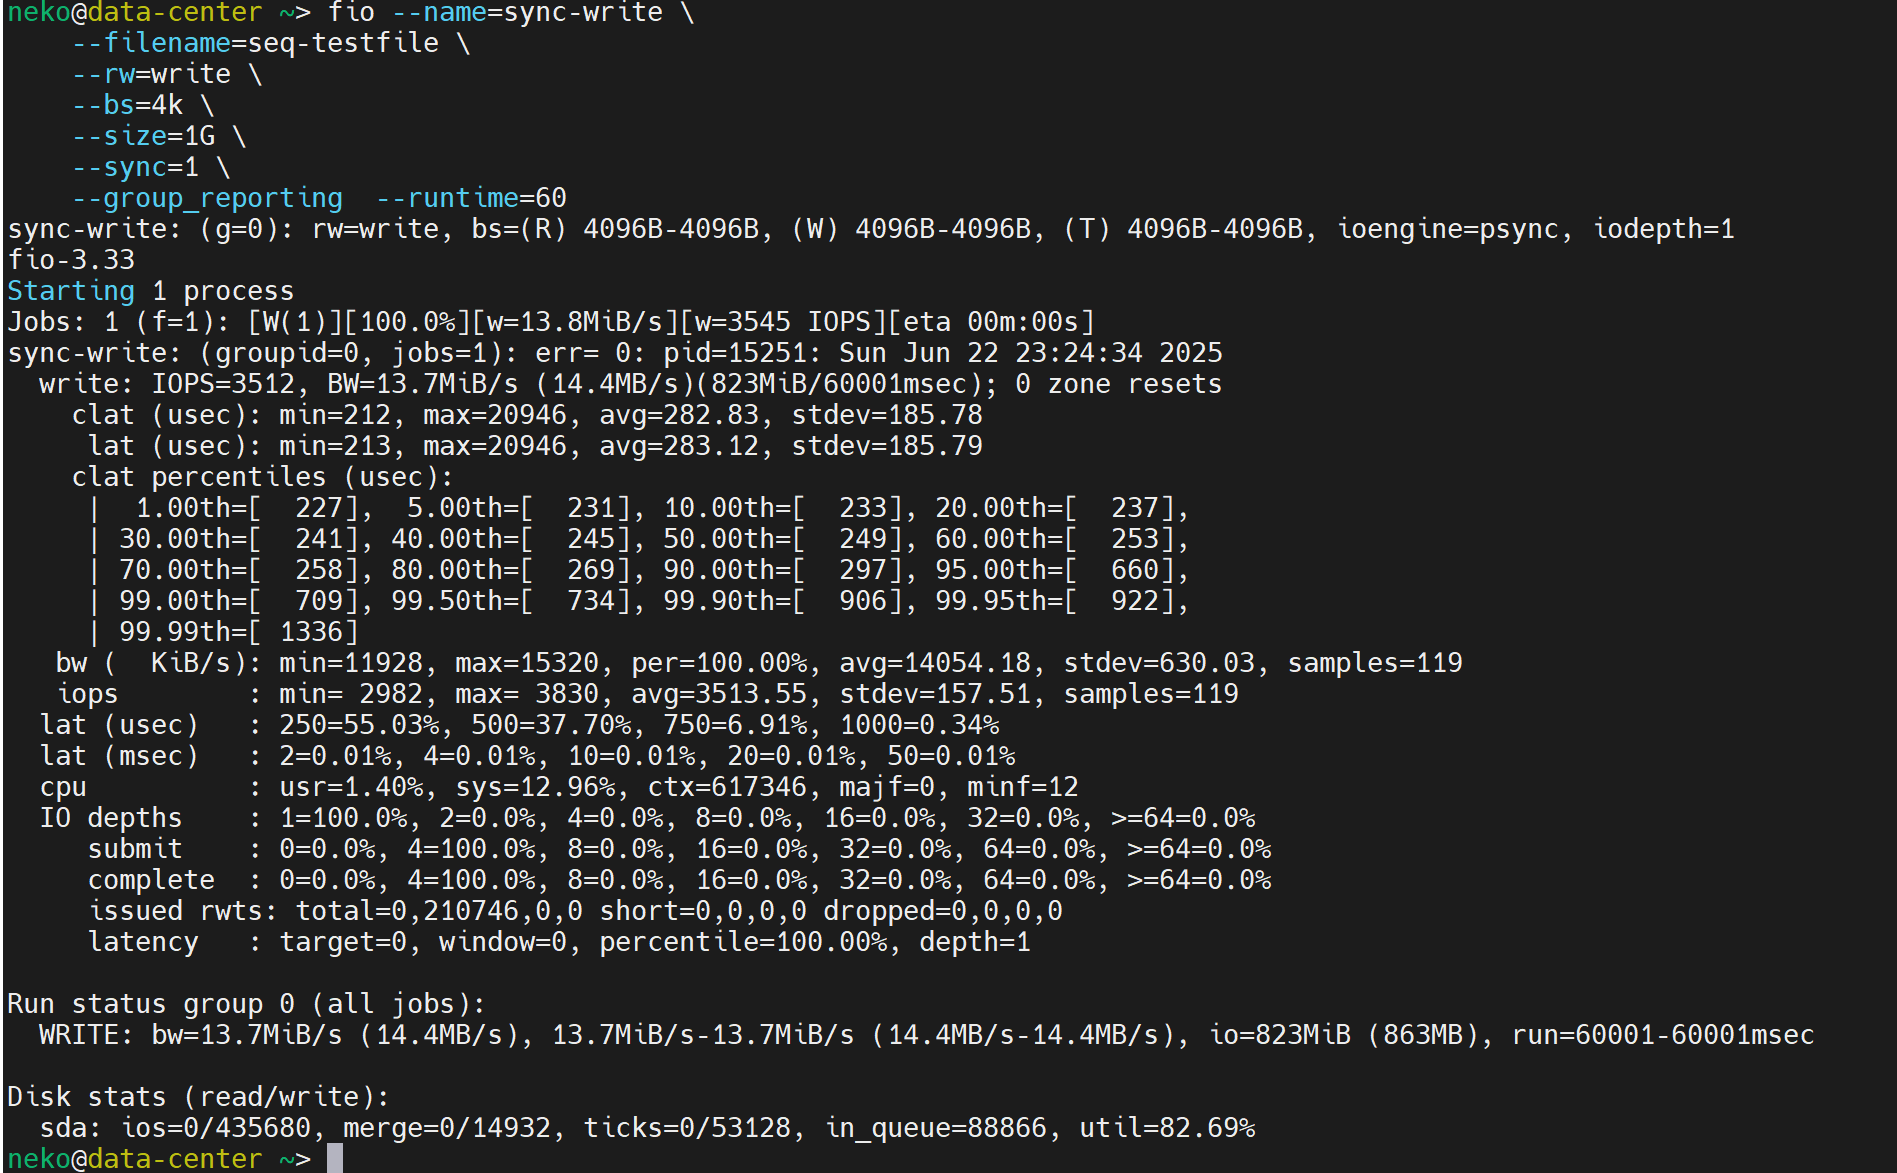
Task: Click the util=82.69% value
Action: point(1166,1128)
